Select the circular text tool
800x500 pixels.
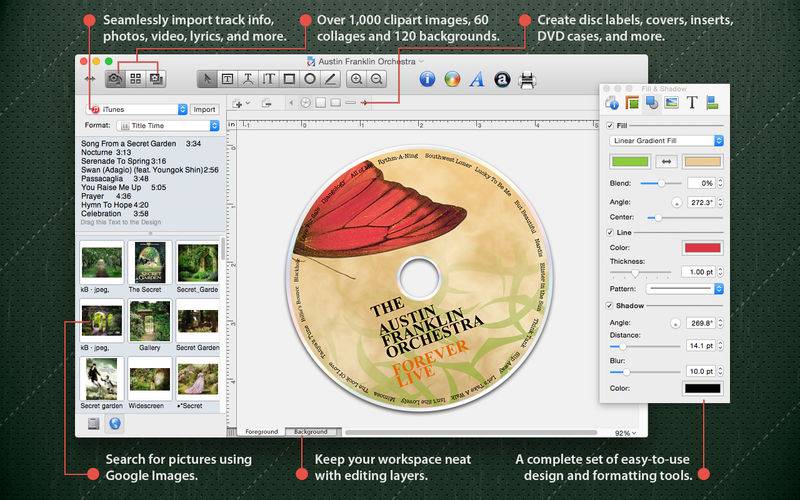[248, 79]
